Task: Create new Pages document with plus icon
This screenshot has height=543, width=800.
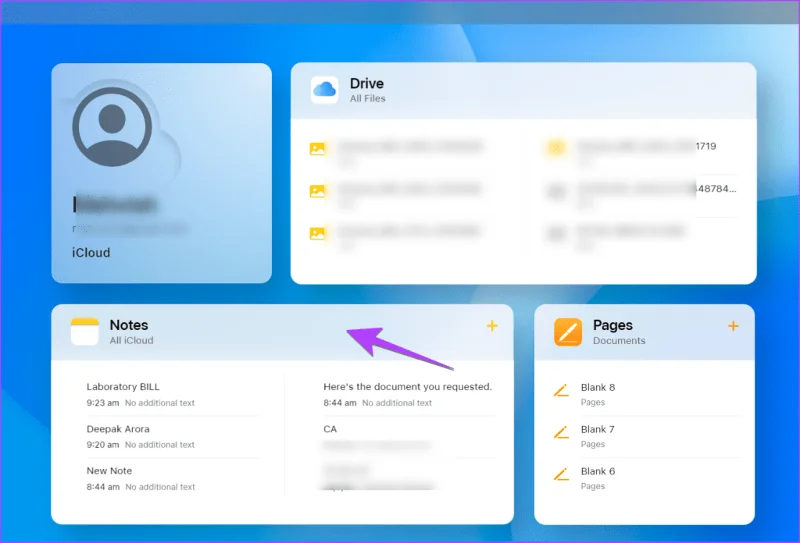Action: (x=733, y=326)
